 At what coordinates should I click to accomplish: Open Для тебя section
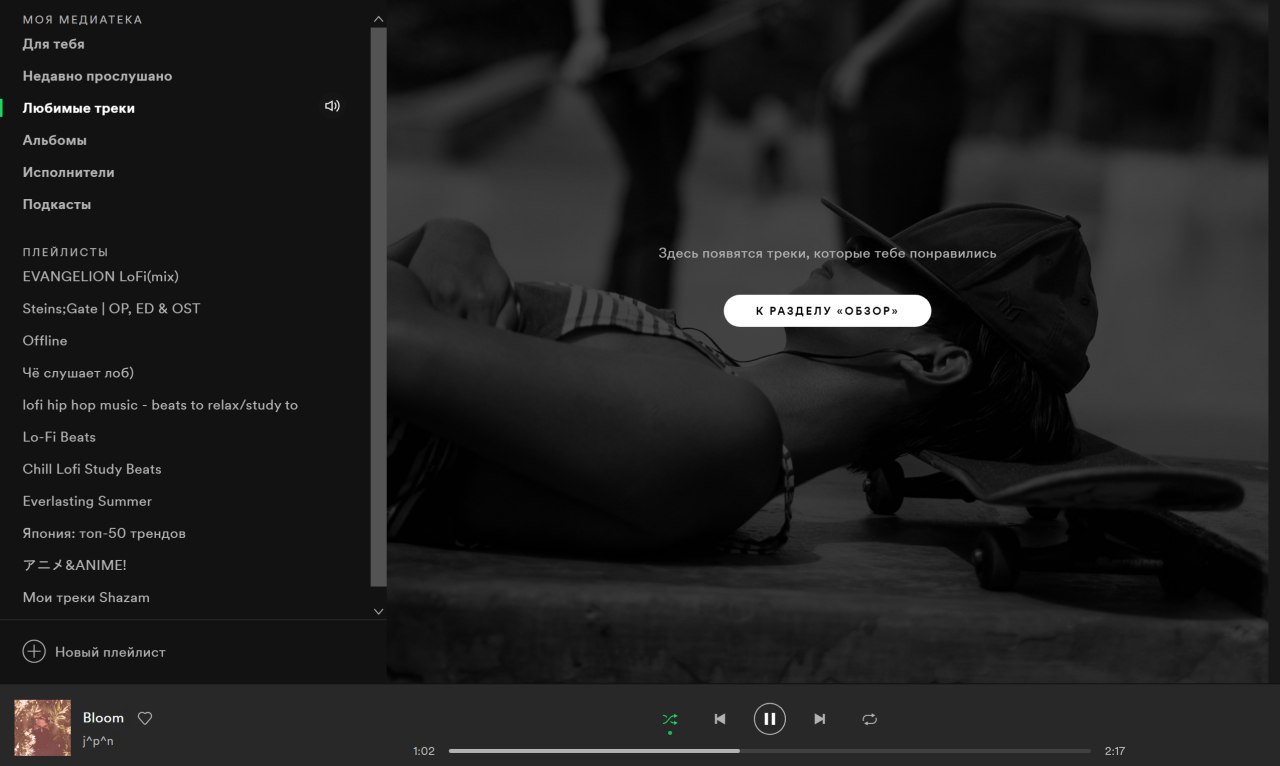point(53,44)
